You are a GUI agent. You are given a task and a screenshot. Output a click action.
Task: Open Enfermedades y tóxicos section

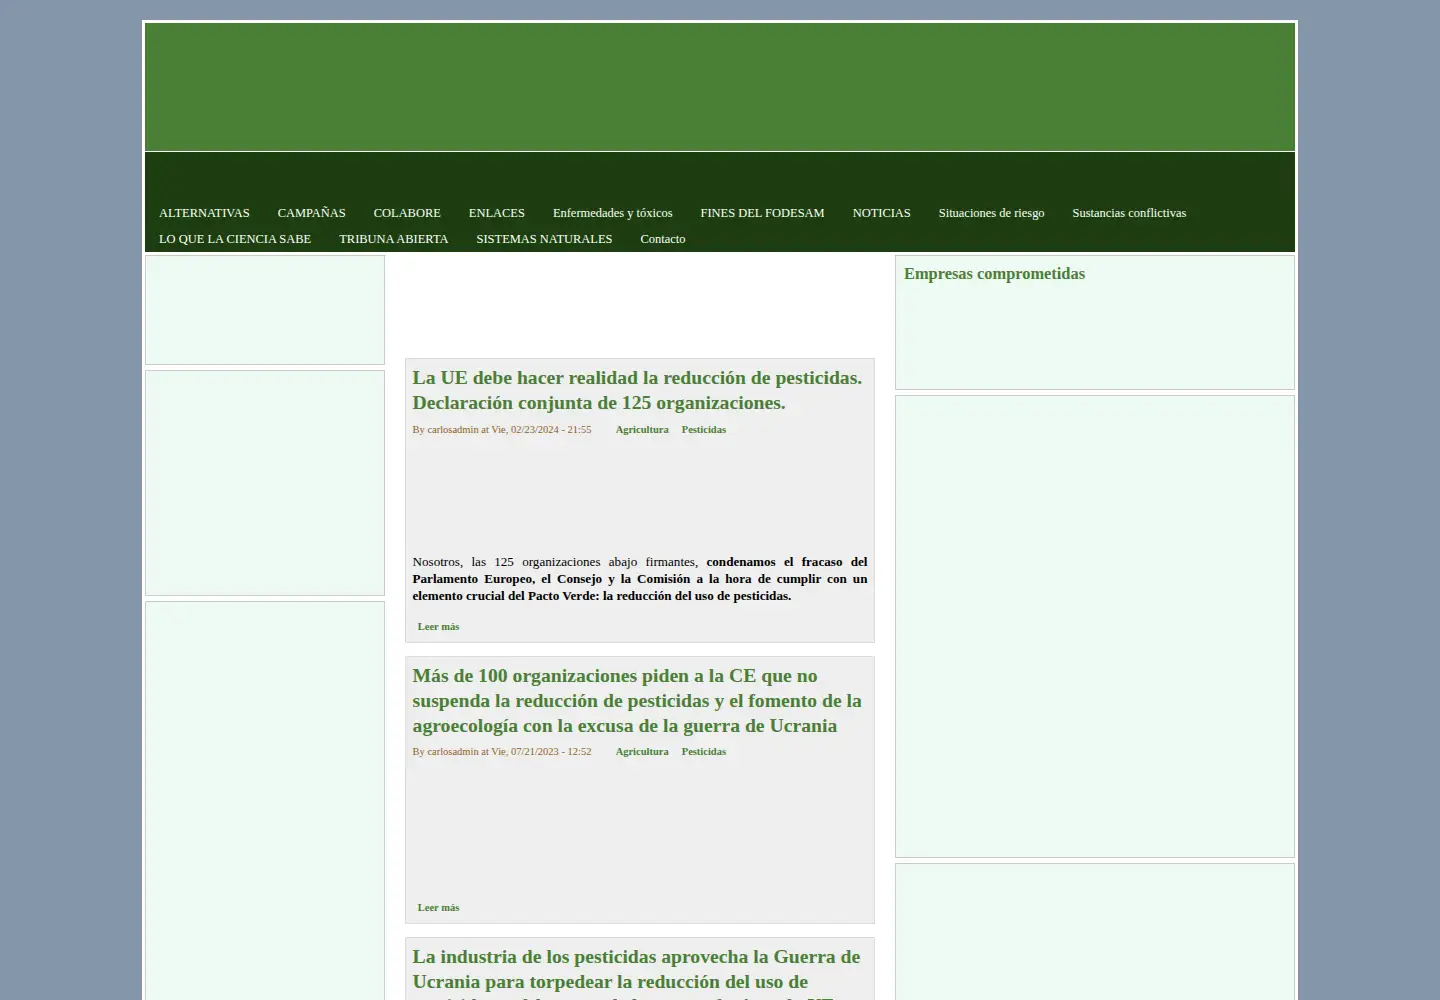tap(613, 213)
